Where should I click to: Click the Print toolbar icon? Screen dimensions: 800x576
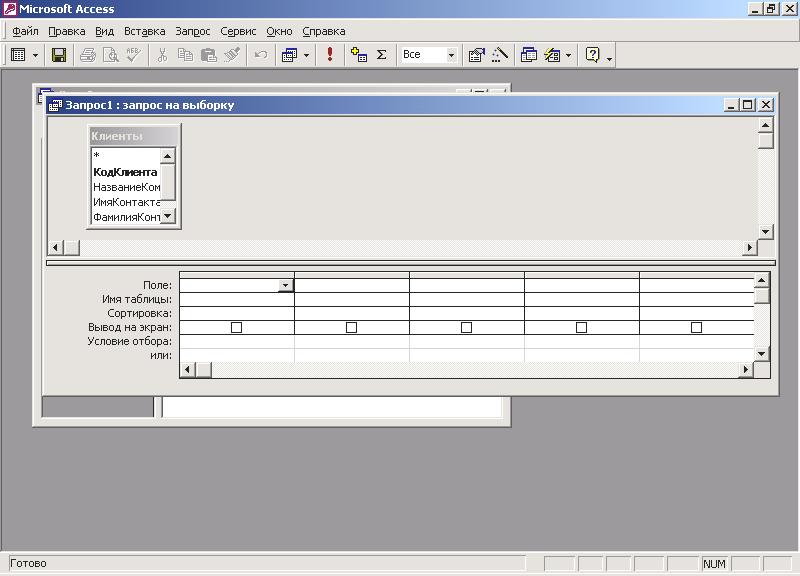[x=88, y=55]
